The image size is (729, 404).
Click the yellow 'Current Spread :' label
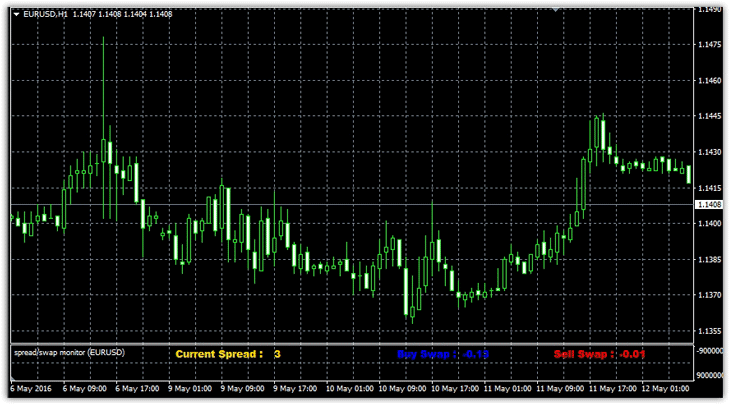(219, 354)
